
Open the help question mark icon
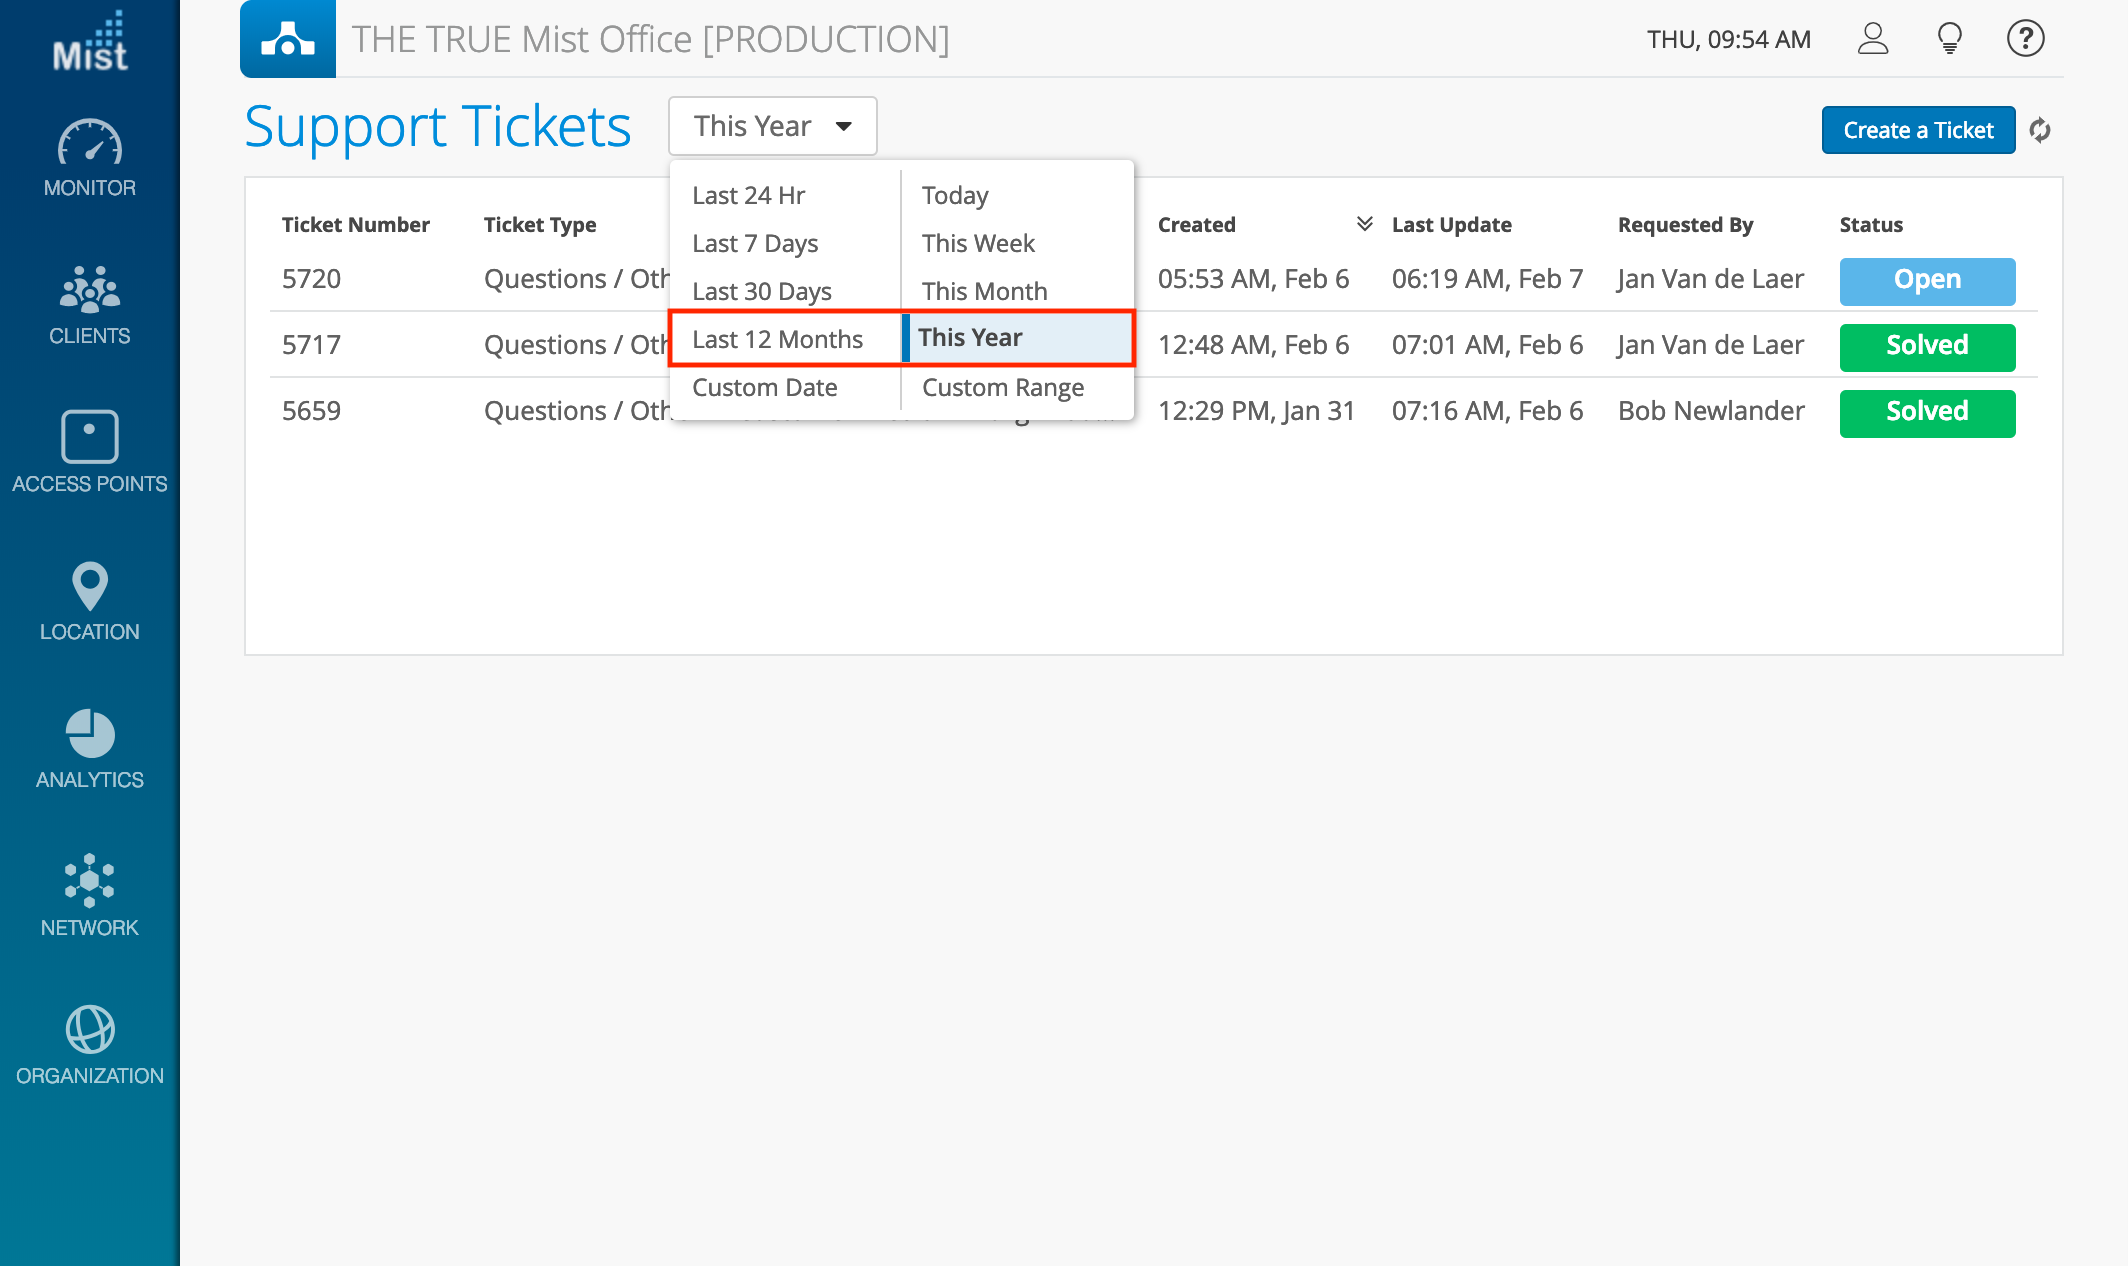point(2025,39)
